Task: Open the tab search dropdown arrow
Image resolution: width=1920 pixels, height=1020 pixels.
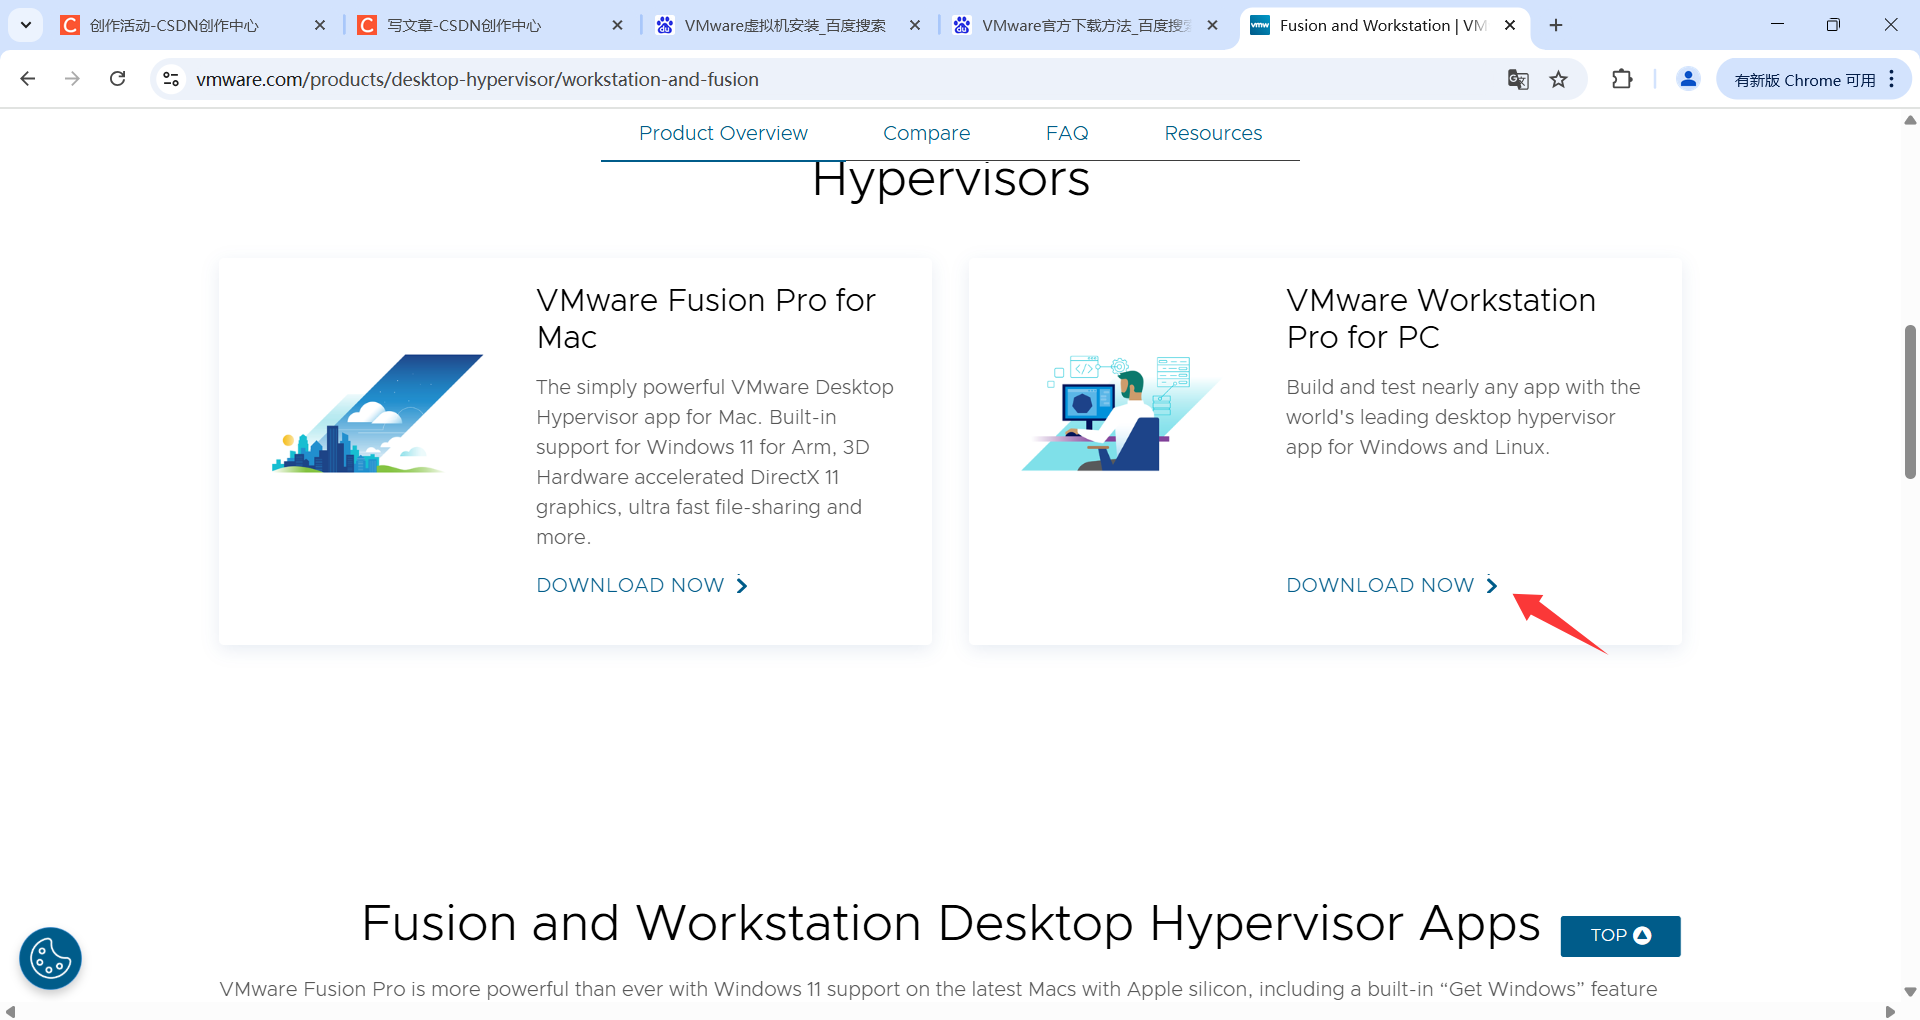Action: [x=25, y=25]
